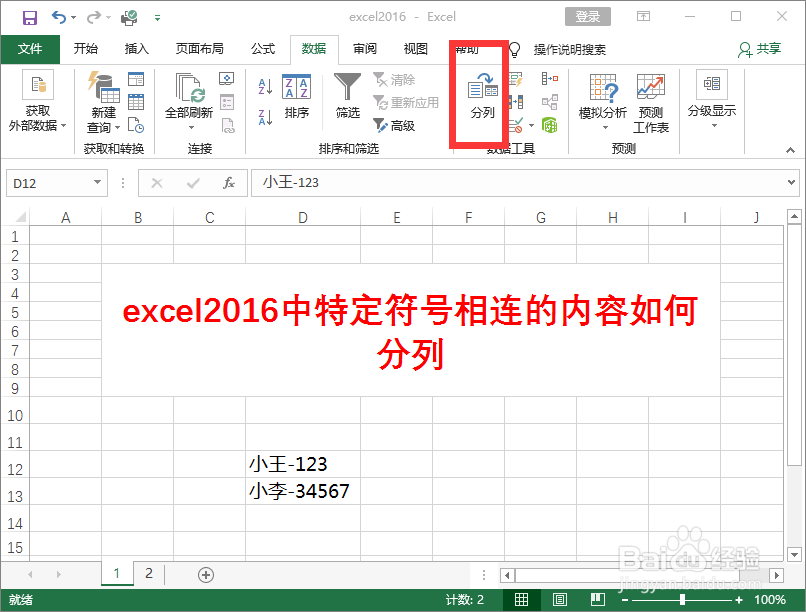Click the lightbulb Tell Me icon
The image size is (806, 612).
[x=514, y=49]
